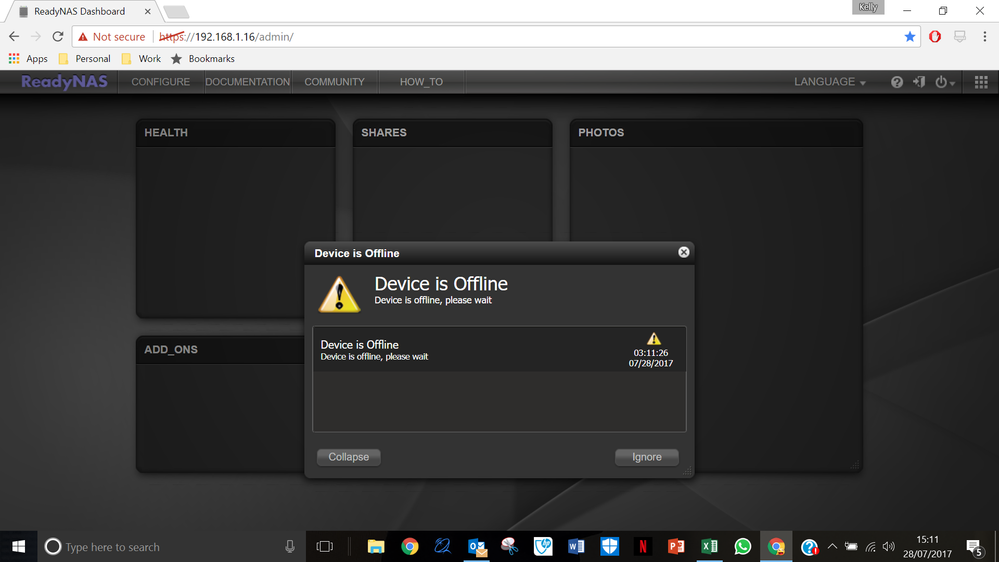The width and height of the screenshot is (999, 562).
Task: Select the Device is Offline log entry
Action: (500, 350)
